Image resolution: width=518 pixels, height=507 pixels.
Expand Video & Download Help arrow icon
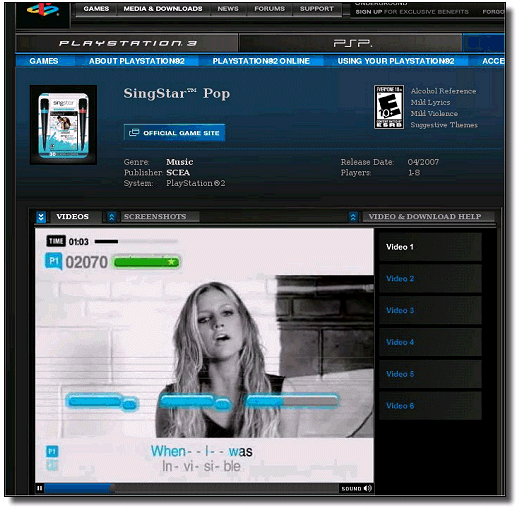[x=353, y=217]
